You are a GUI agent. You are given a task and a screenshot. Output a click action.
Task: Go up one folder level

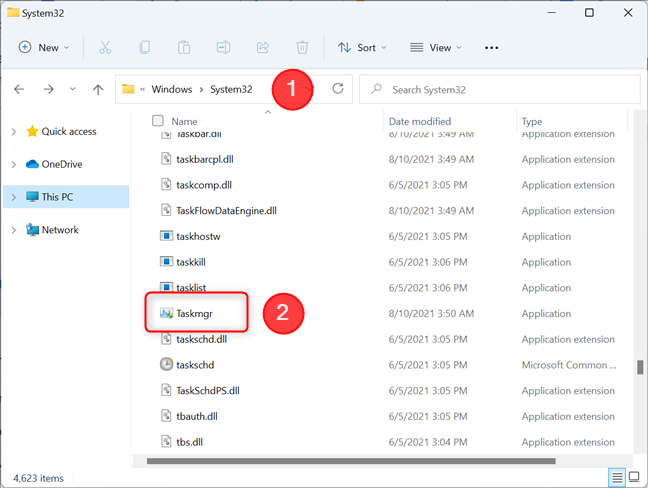click(x=98, y=89)
